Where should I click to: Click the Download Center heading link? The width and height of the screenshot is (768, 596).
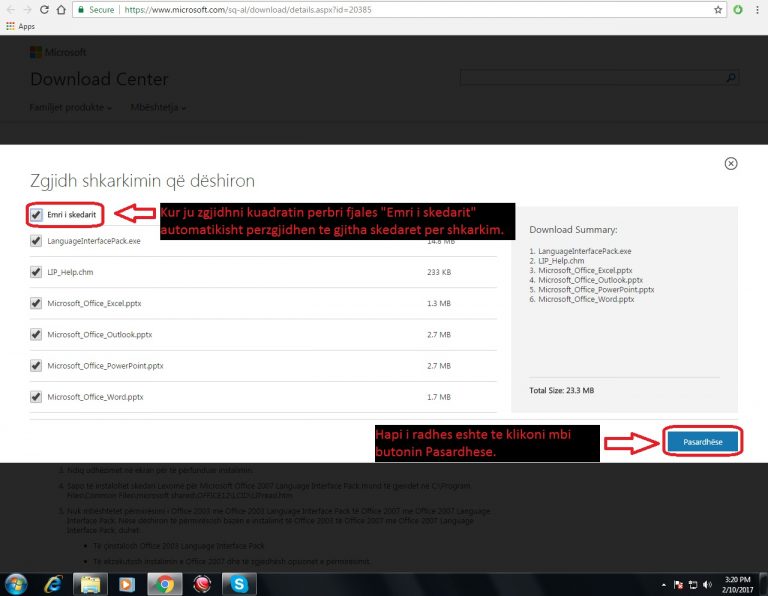click(x=99, y=79)
